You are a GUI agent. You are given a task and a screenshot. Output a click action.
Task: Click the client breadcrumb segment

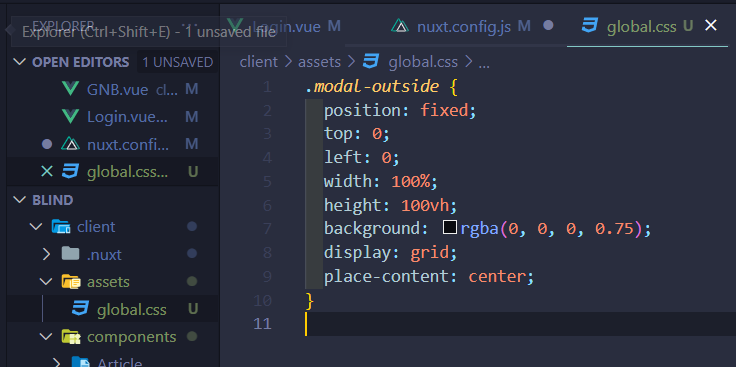(259, 62)
